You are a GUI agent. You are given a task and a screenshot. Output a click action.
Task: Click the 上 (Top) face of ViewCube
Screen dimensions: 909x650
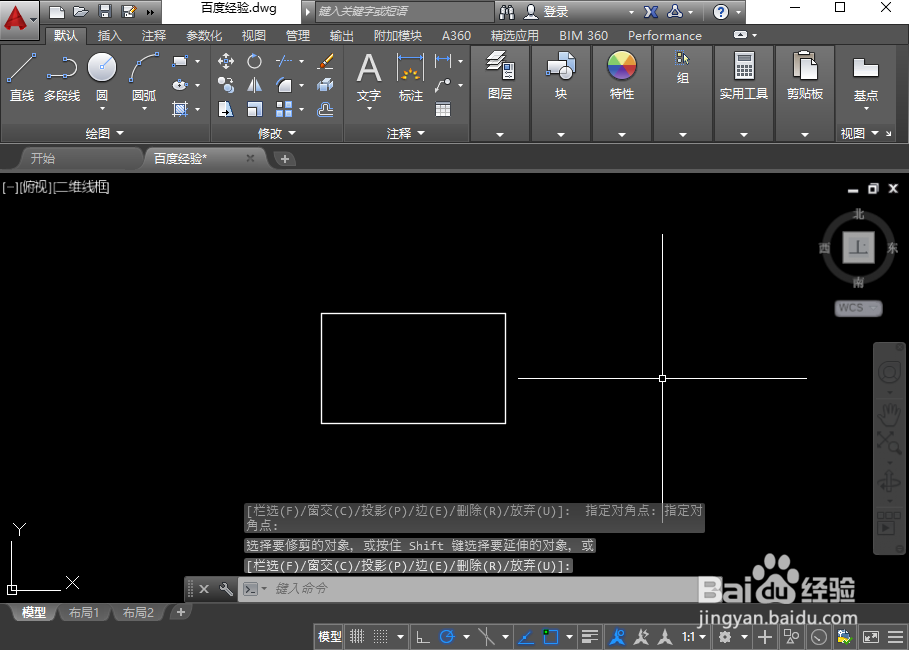tap(858, 248)
